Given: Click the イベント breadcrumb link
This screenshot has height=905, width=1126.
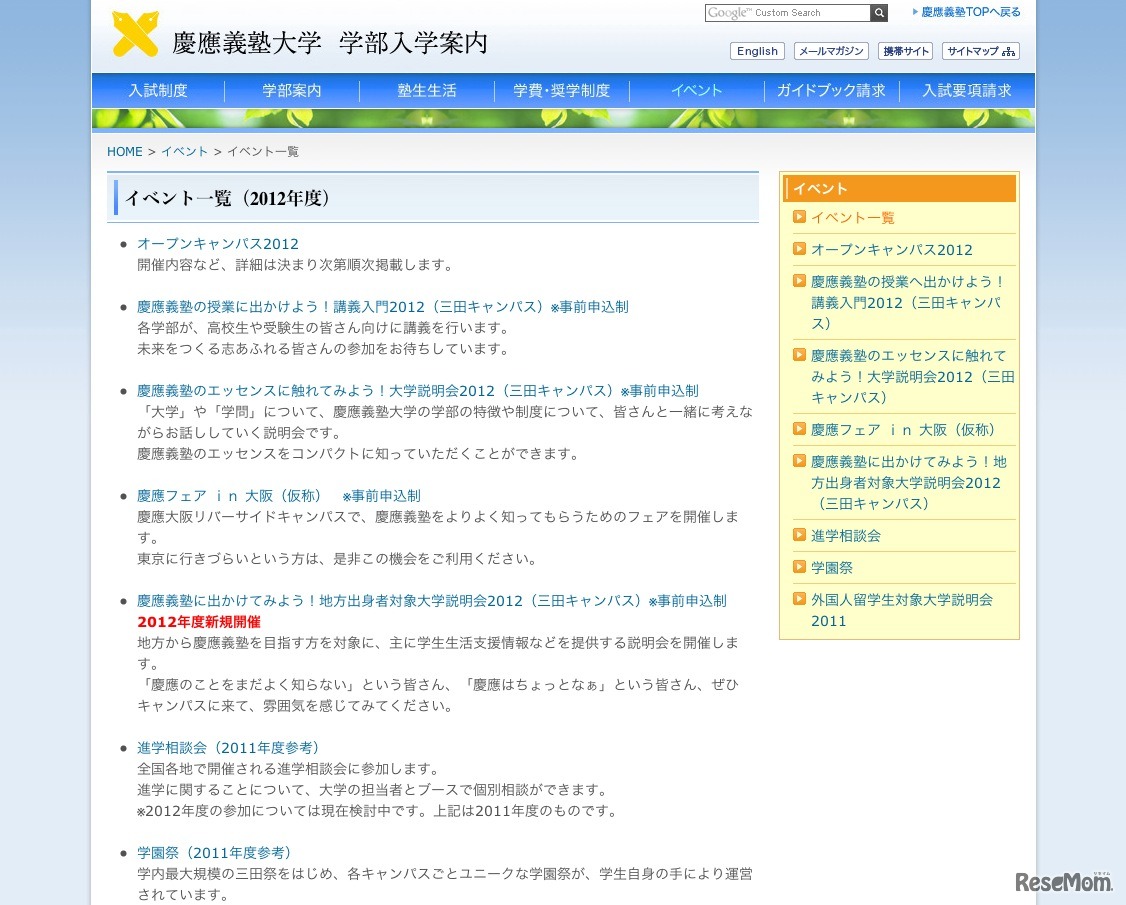Looking at the screenshot, I should (x=185, y=152).
